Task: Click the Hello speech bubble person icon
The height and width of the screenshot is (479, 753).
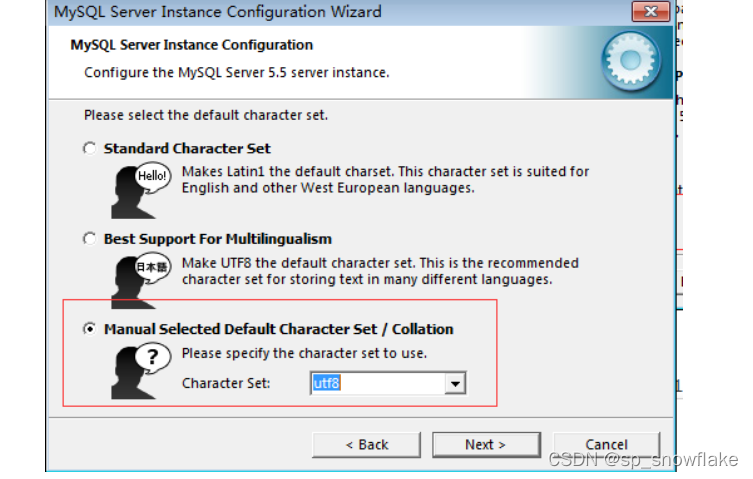Action: tap(141, 191)
